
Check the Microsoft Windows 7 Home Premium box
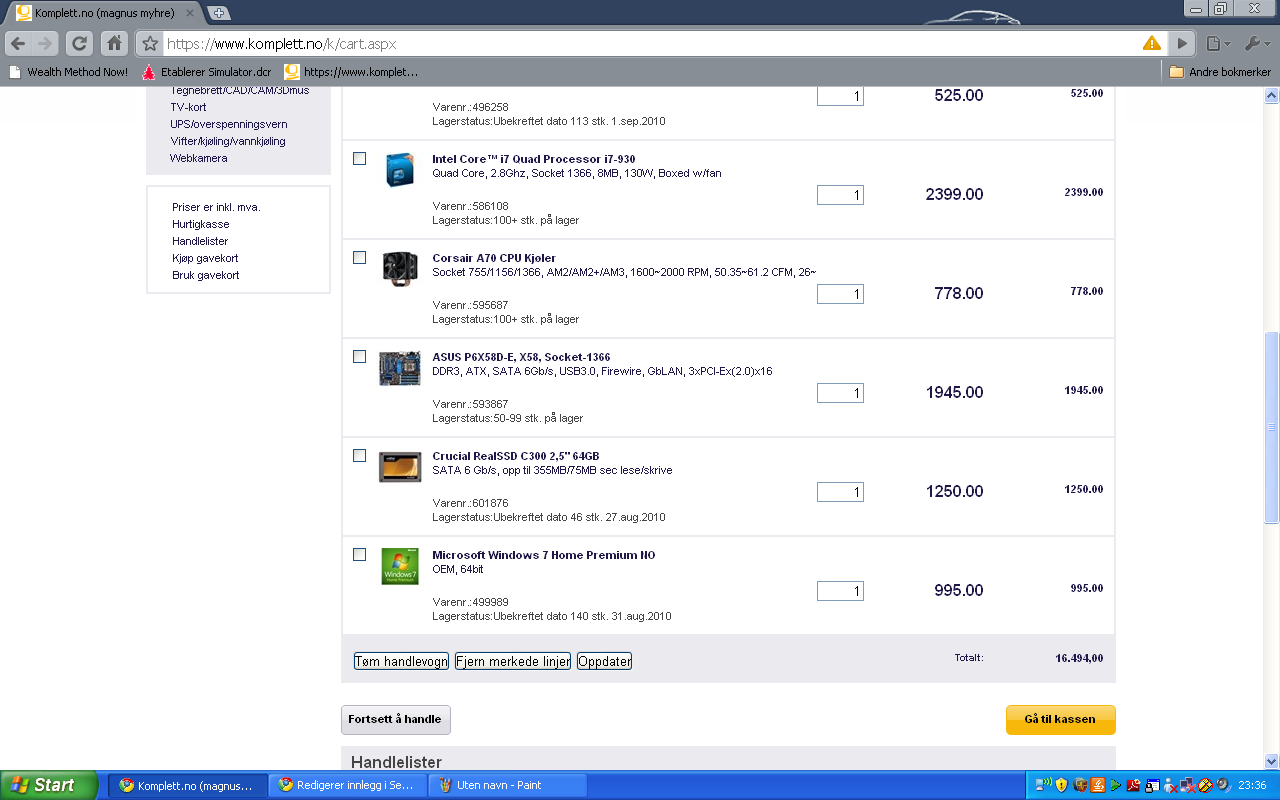coord(360,555)
